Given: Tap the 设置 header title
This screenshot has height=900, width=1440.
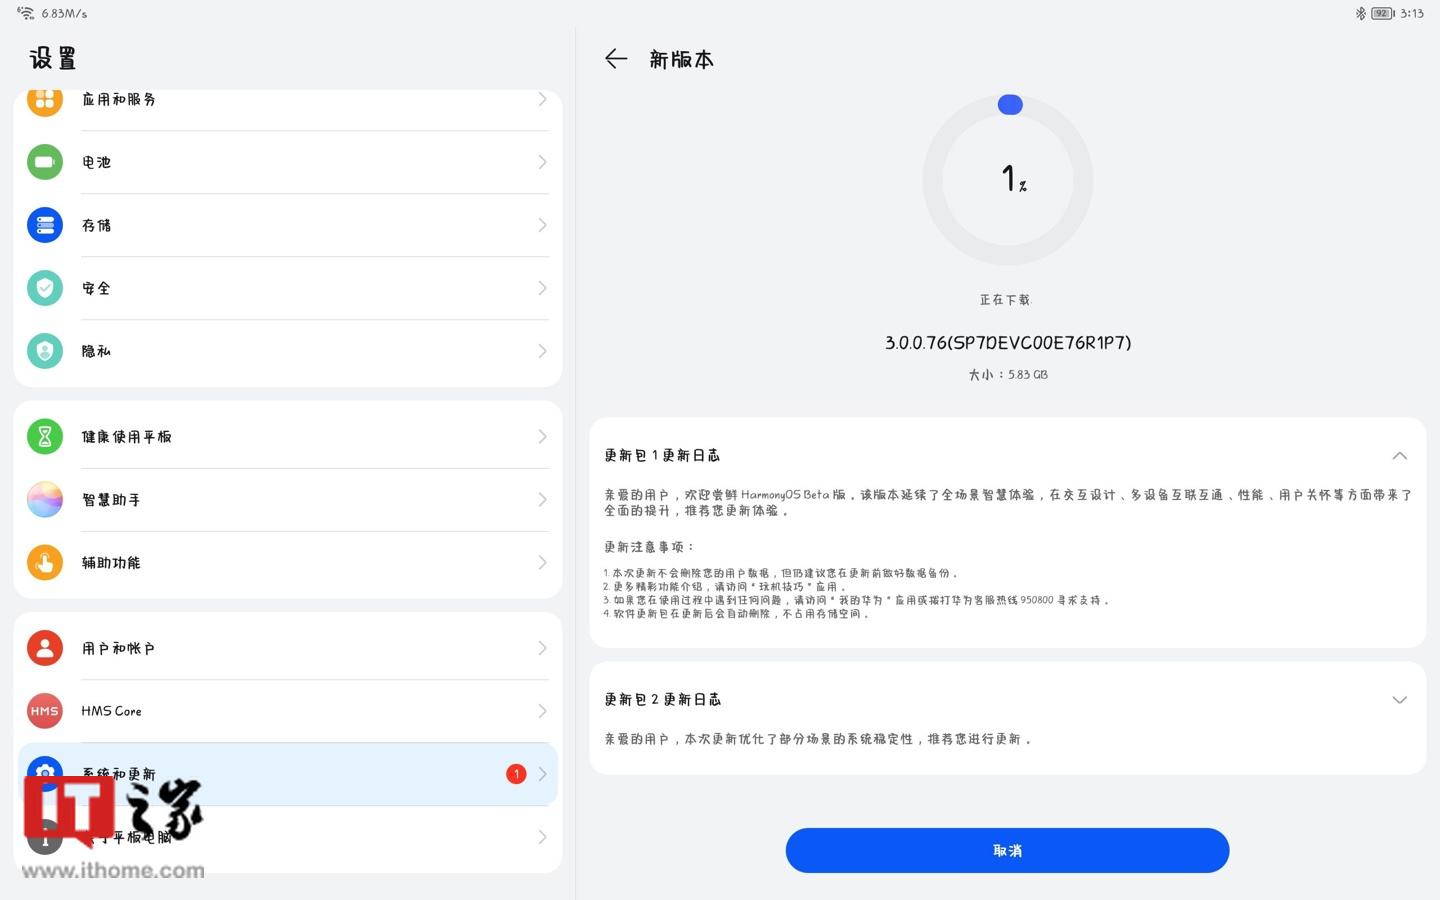Looking at the screenshot, I should (53, 58).
